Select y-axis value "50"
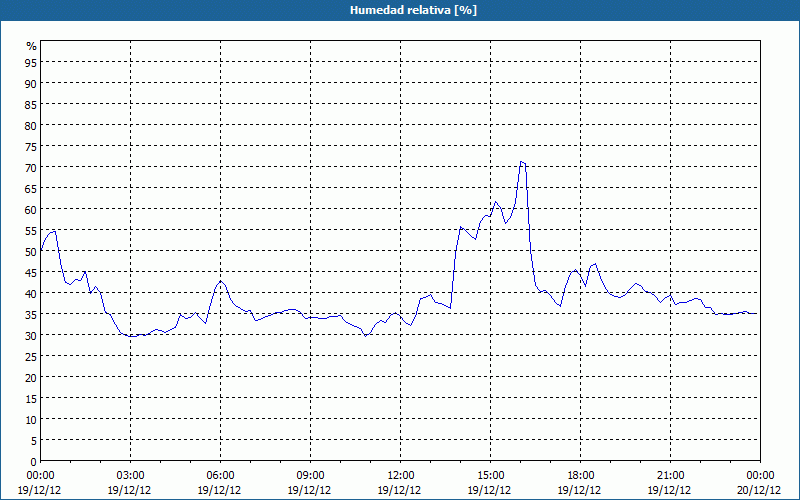Image resolution: width=800 pixels, height=500 pixels. pyautogui.click(x=31, y=252)
